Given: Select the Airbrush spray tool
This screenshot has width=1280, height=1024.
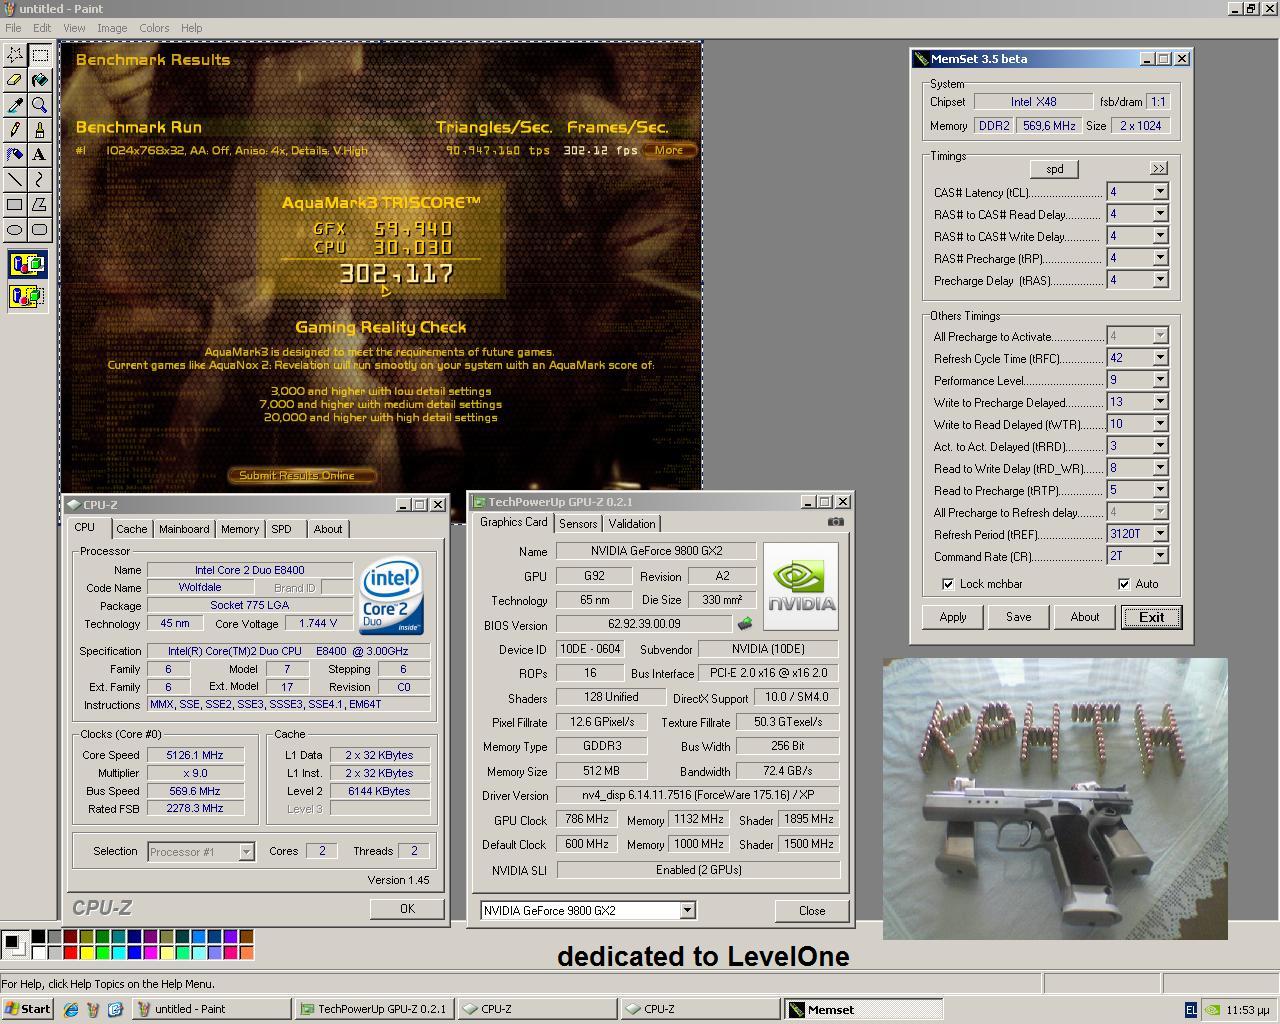Looking at the screenshot, I should [15, 154].
